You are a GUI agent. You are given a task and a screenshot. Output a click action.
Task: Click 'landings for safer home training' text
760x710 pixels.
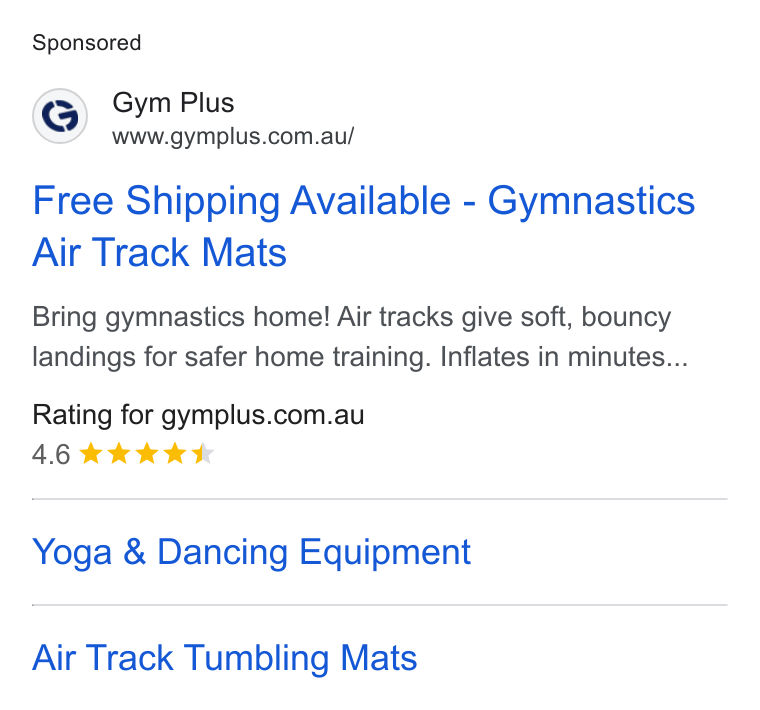pyautogui.click(x=231, y=358)
